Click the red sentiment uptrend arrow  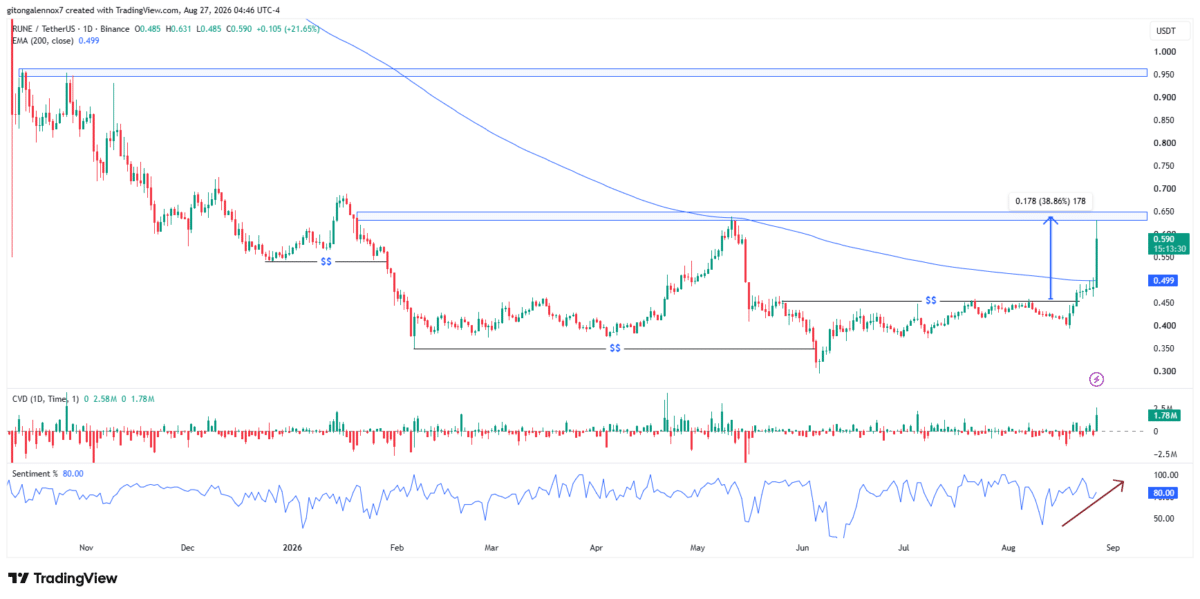coord(1092,503)
